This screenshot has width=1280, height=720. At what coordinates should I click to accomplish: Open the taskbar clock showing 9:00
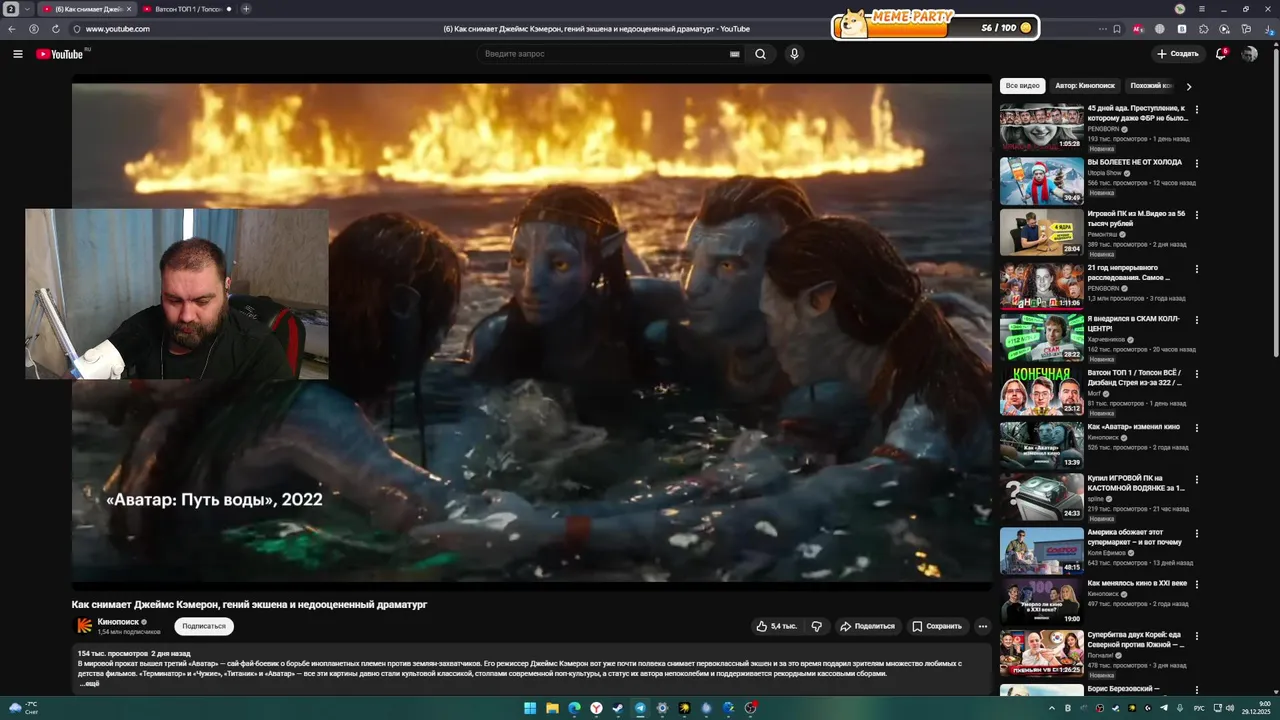[1258, 708]
